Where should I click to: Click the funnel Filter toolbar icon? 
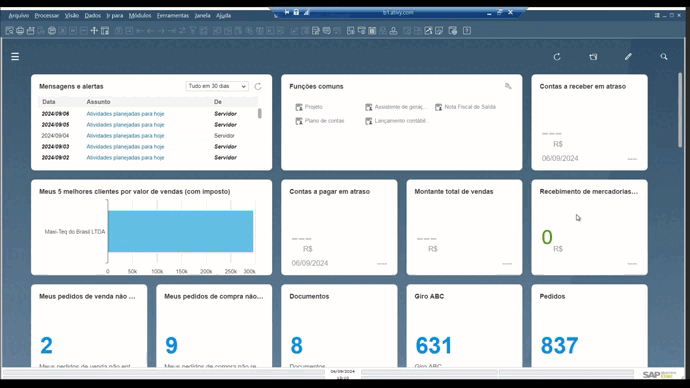tap(193, 31)
